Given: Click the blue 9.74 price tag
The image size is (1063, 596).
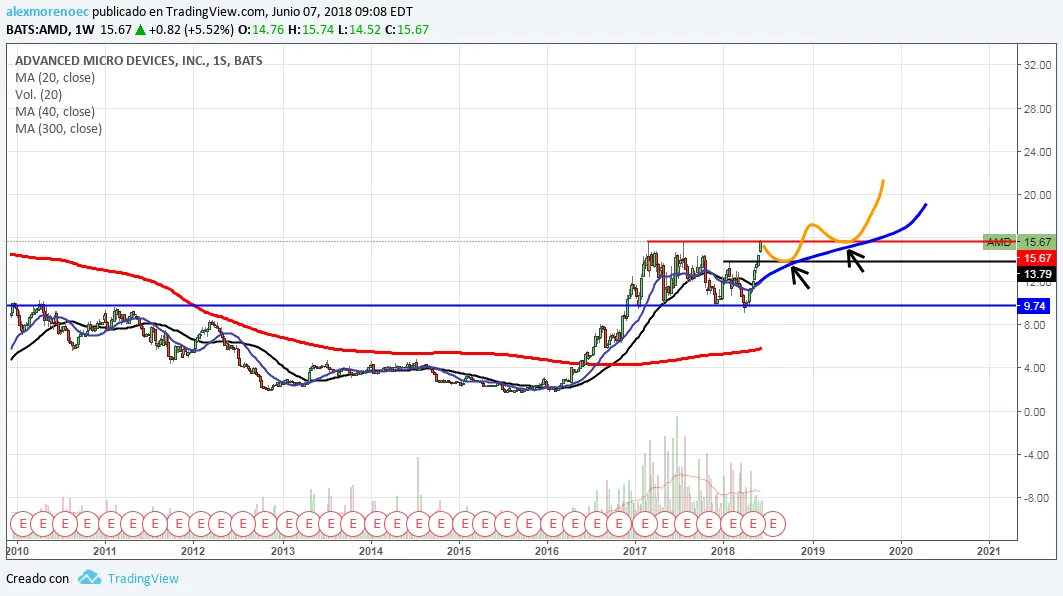Looking at the screenshot, I should (x=1035, y=306).
